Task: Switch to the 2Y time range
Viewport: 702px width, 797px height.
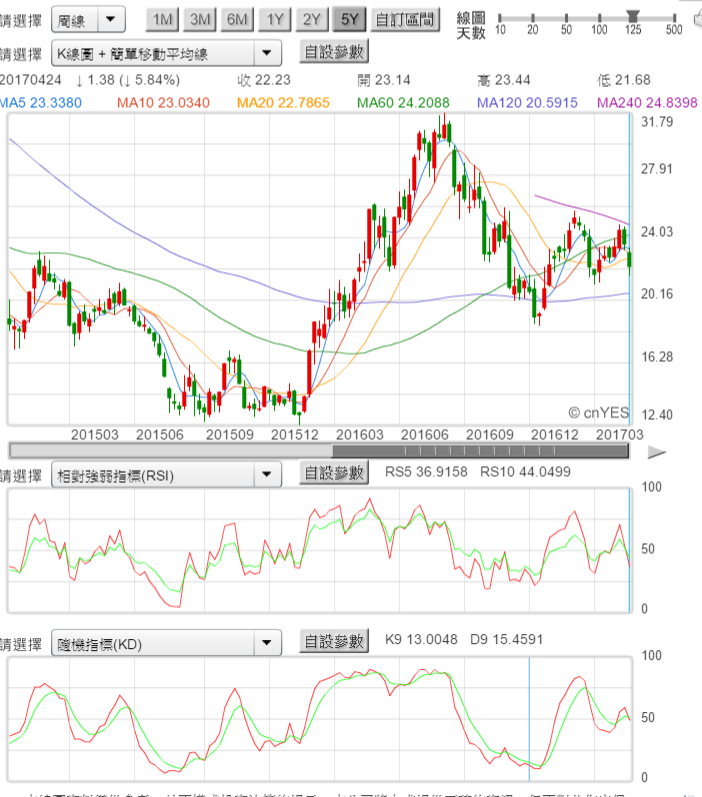Action: (311, 19)
